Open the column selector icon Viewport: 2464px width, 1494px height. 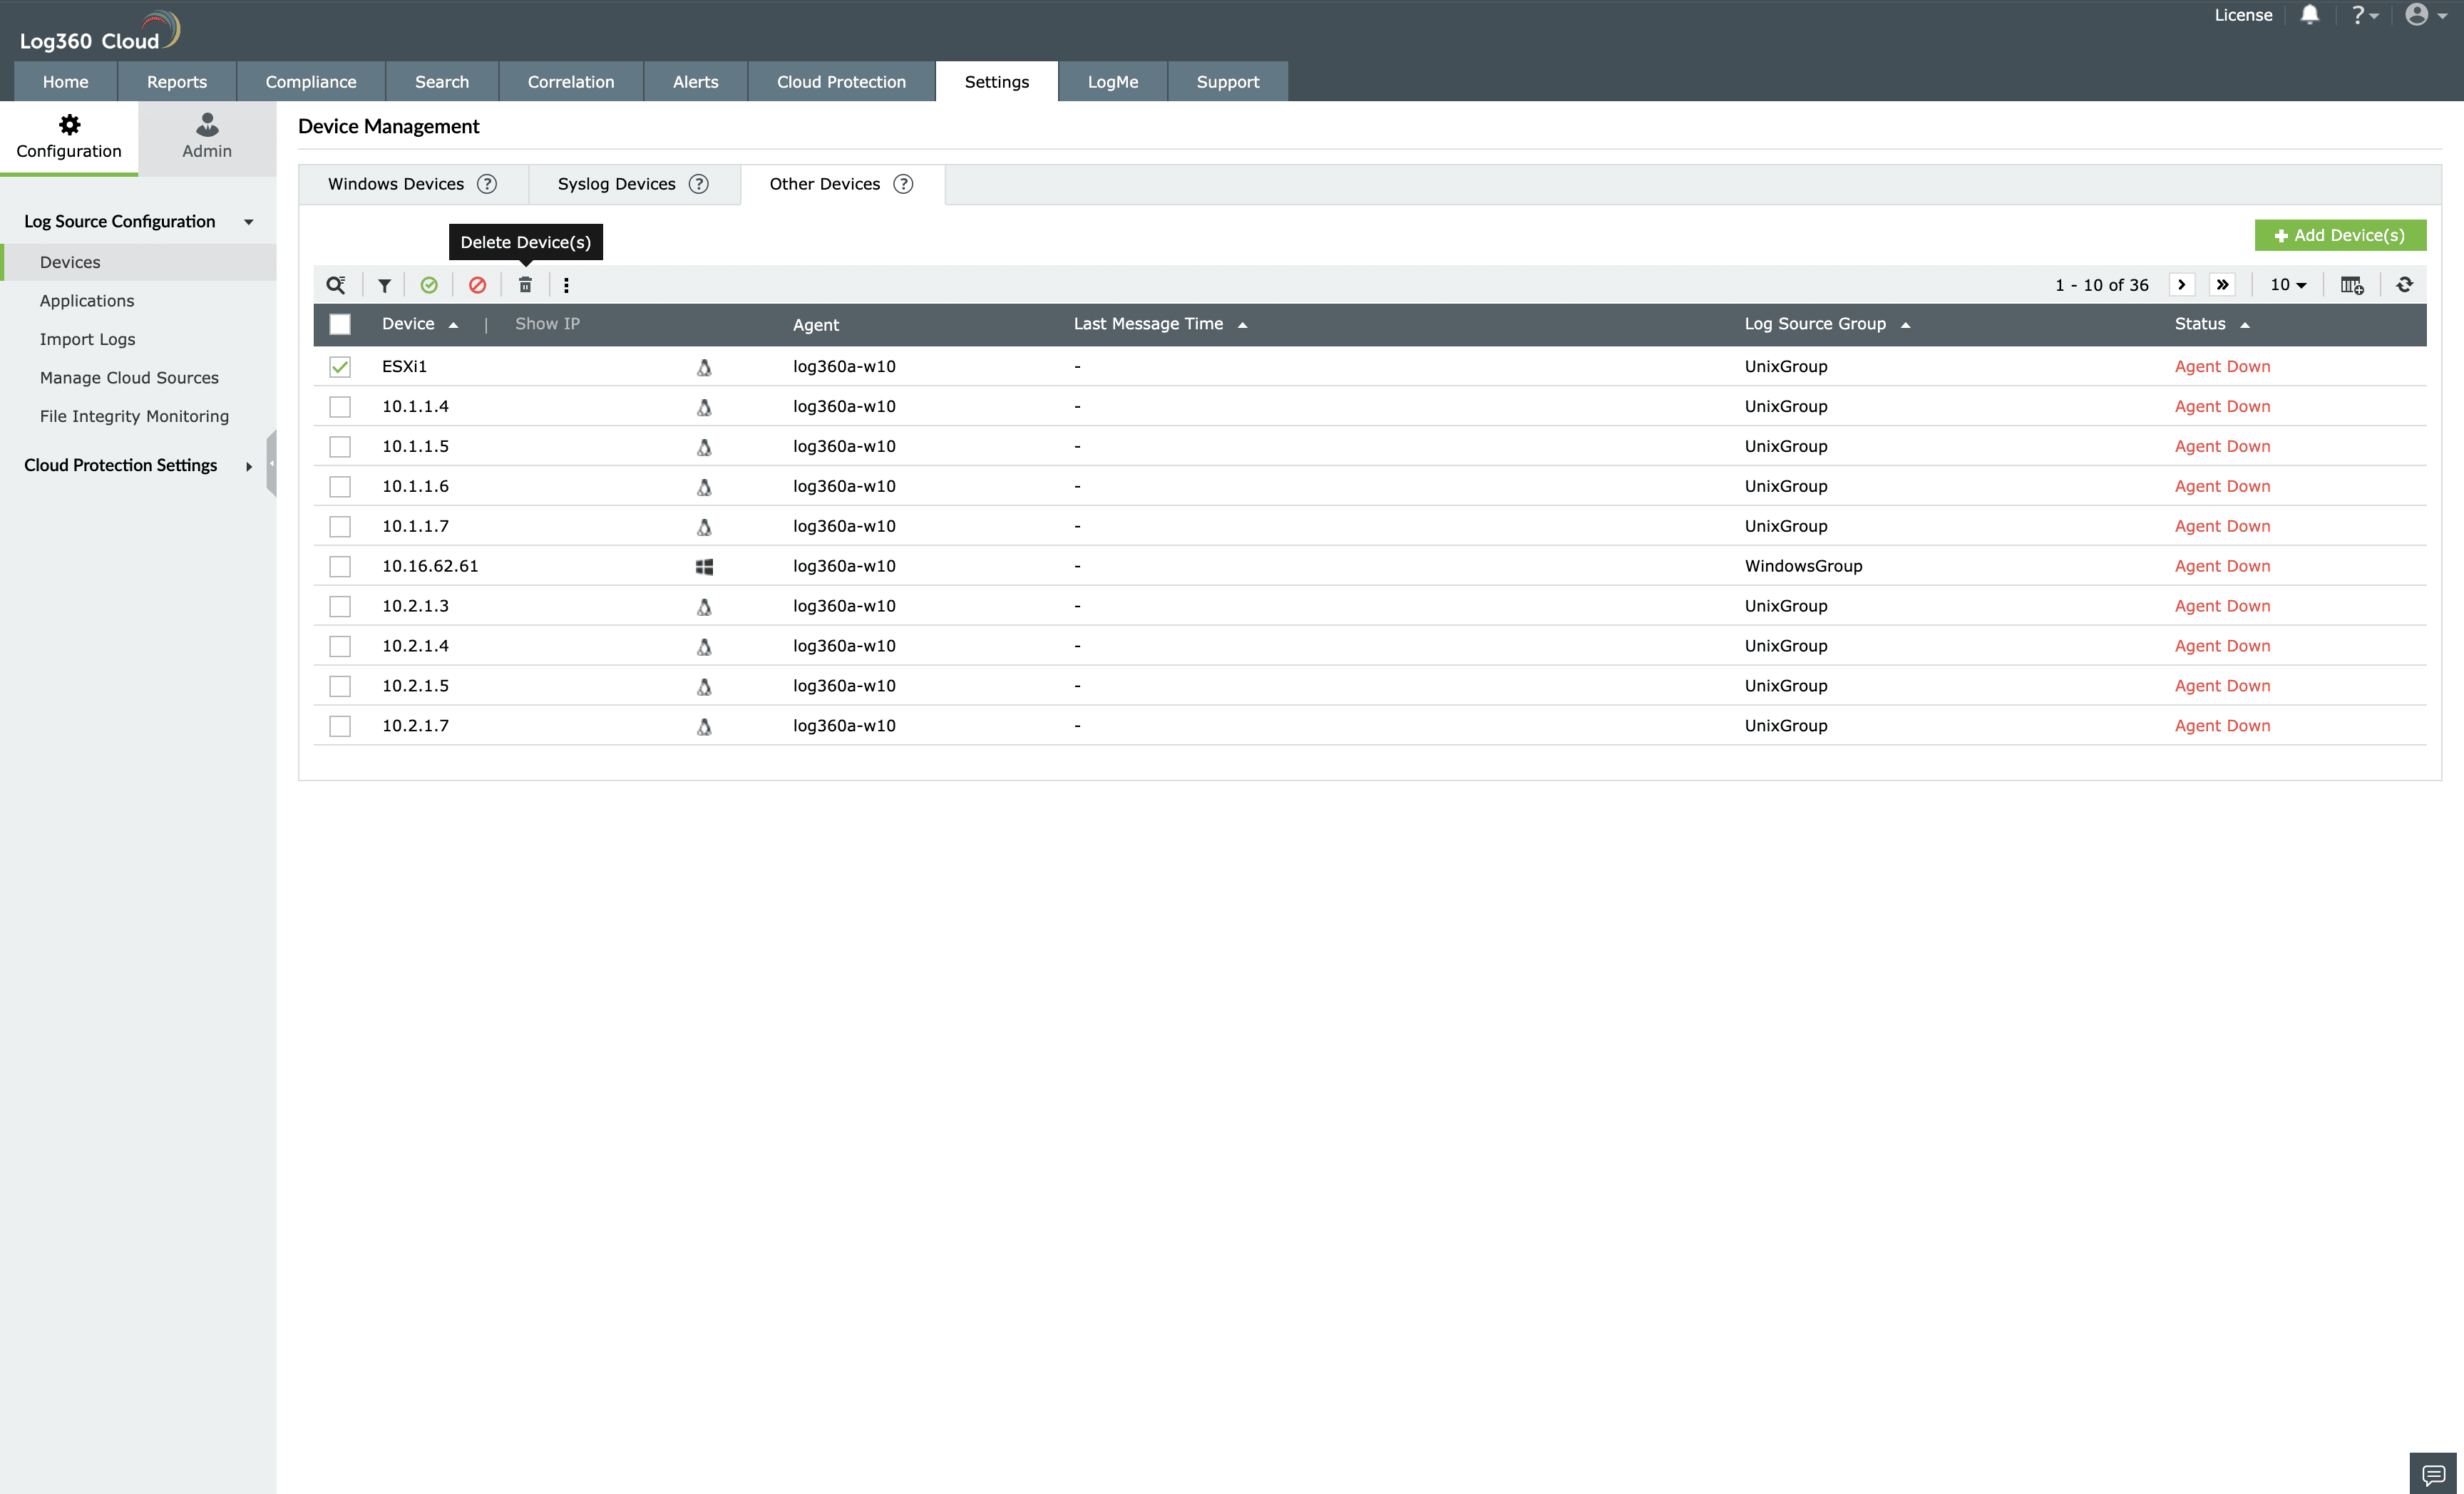pos(2352,285)
